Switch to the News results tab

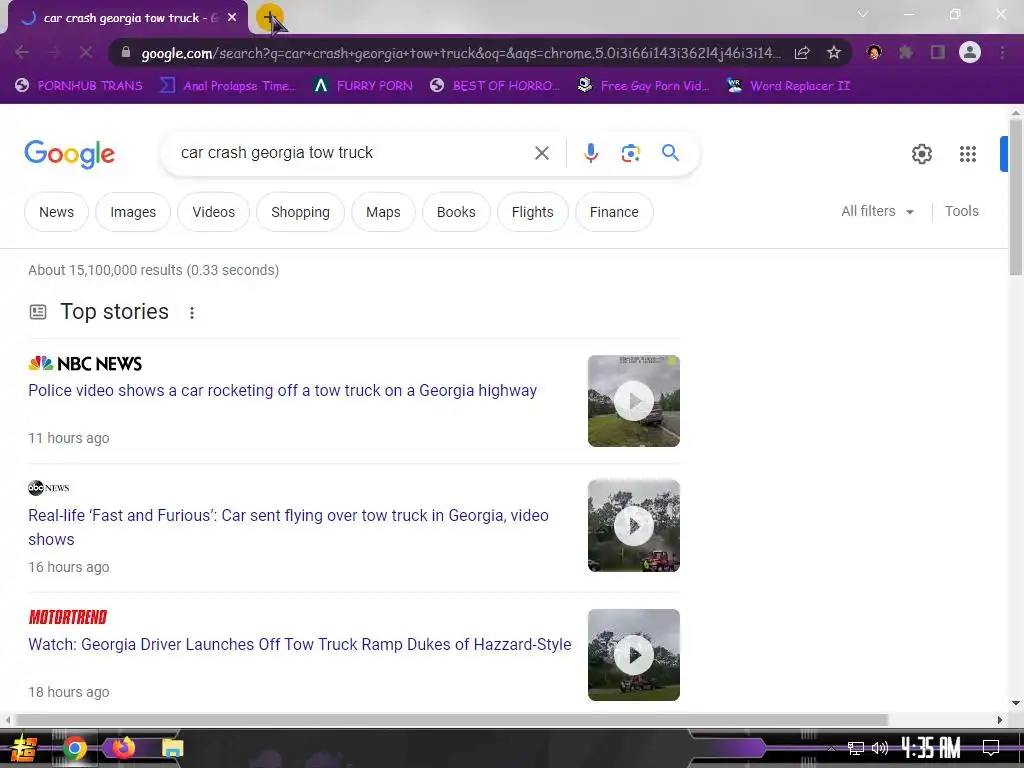[x=56, y=212]
